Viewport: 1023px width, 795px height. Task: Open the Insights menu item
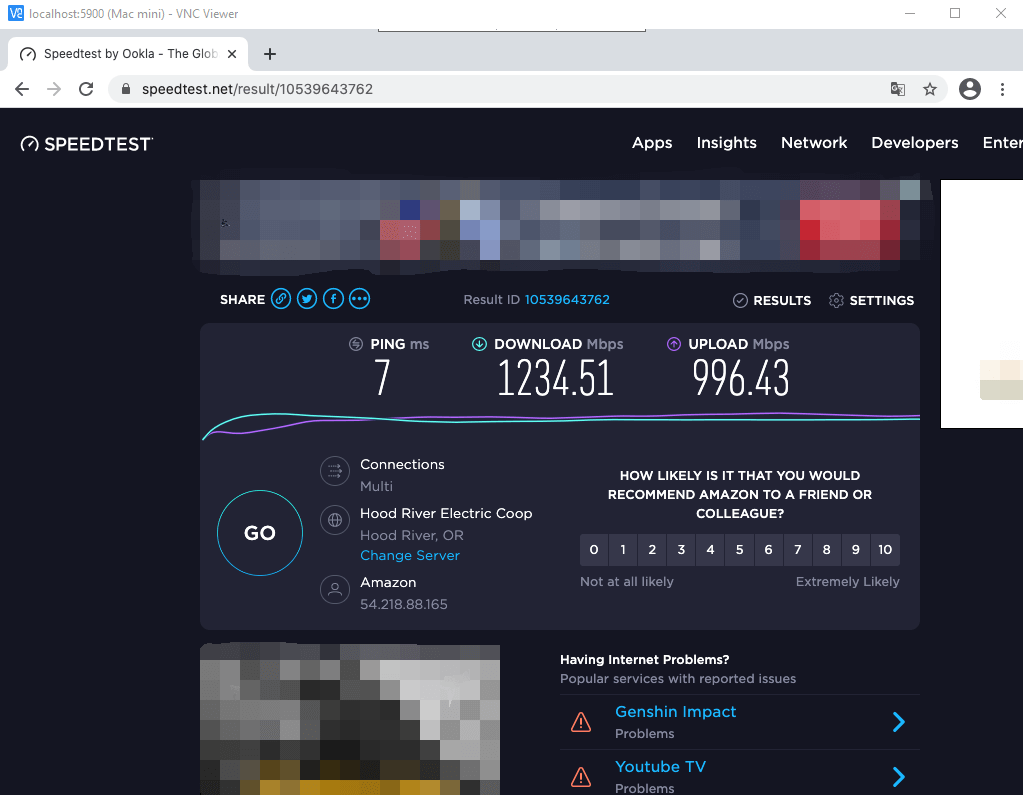[x=726, y=143]
